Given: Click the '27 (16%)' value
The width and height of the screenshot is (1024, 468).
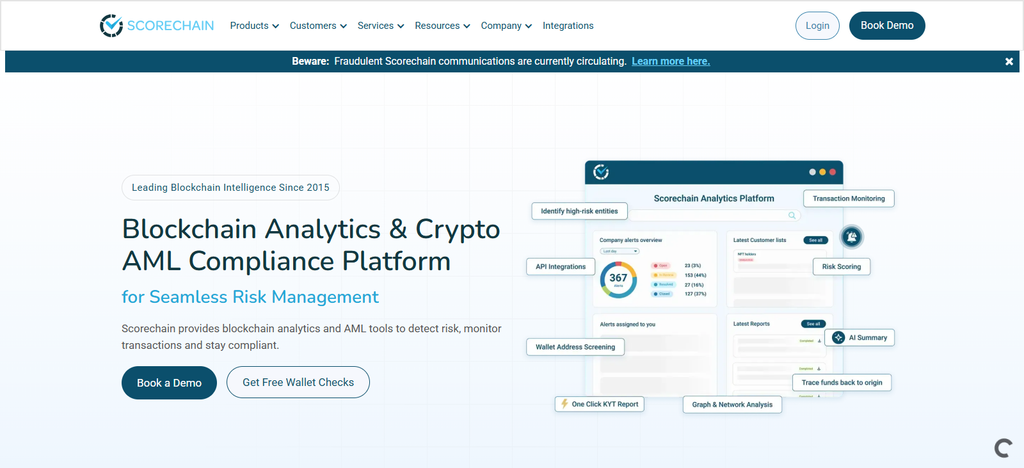Looking at the screenshot, I should pos(694,285).
